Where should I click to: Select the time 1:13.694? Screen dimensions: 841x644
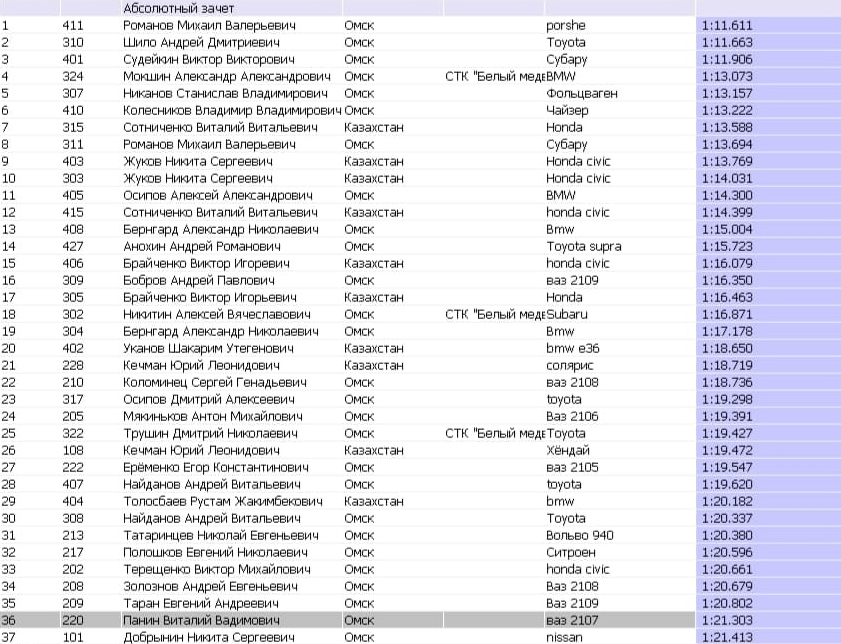click(x=727, y=144)
